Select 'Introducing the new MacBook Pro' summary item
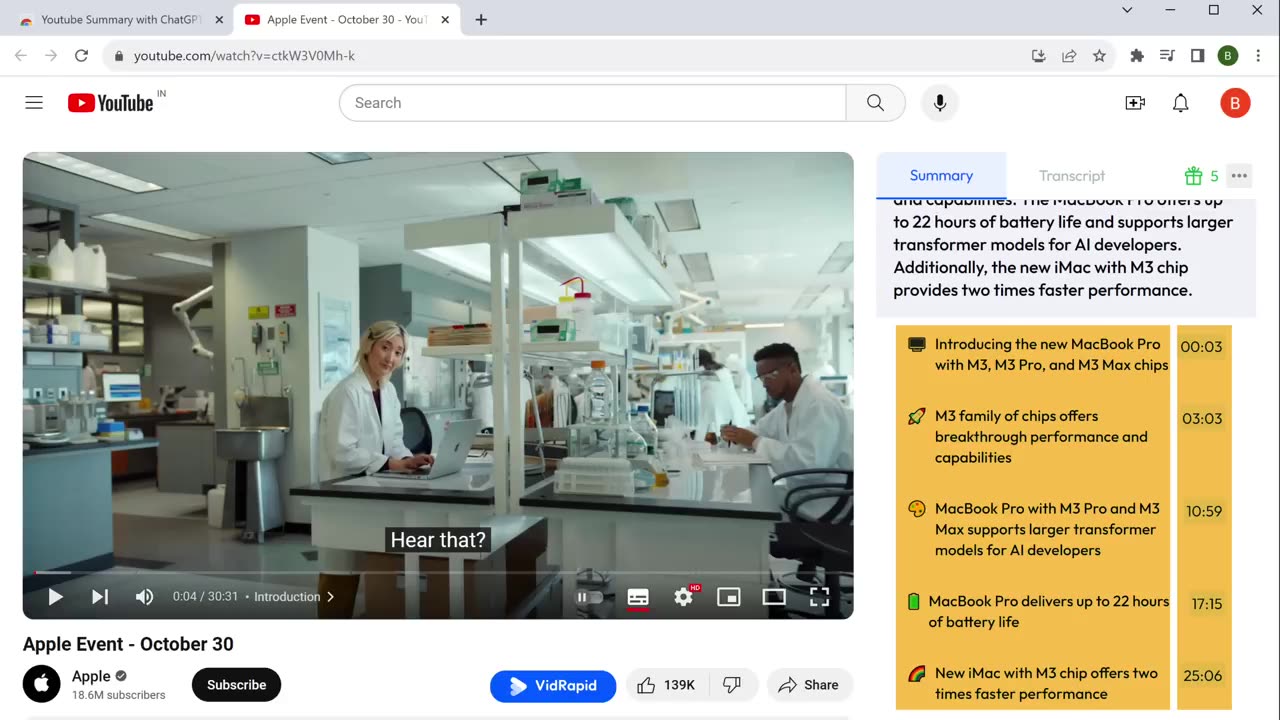The height and width of the screenshot is (720, 1280). point(1051,354)
